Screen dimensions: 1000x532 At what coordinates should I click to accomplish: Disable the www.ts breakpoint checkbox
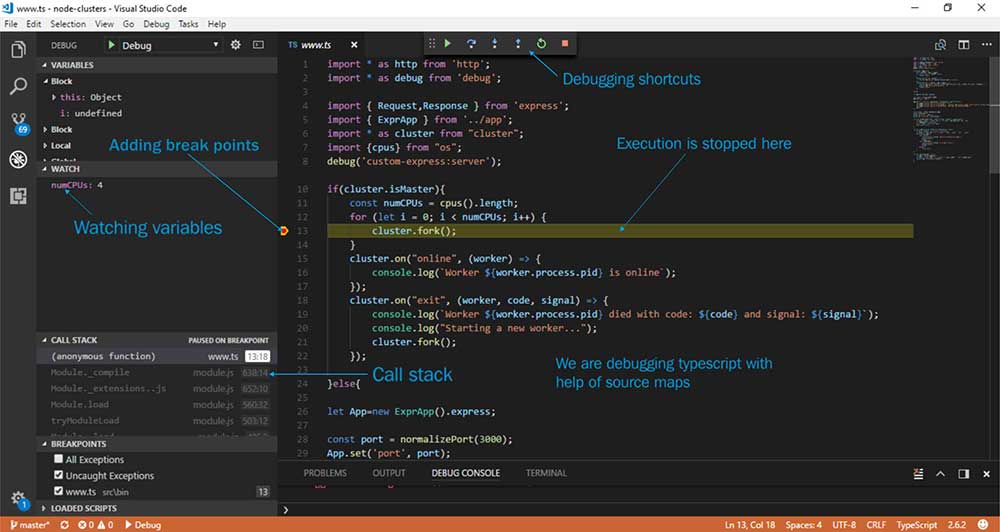tap(59, 491)
